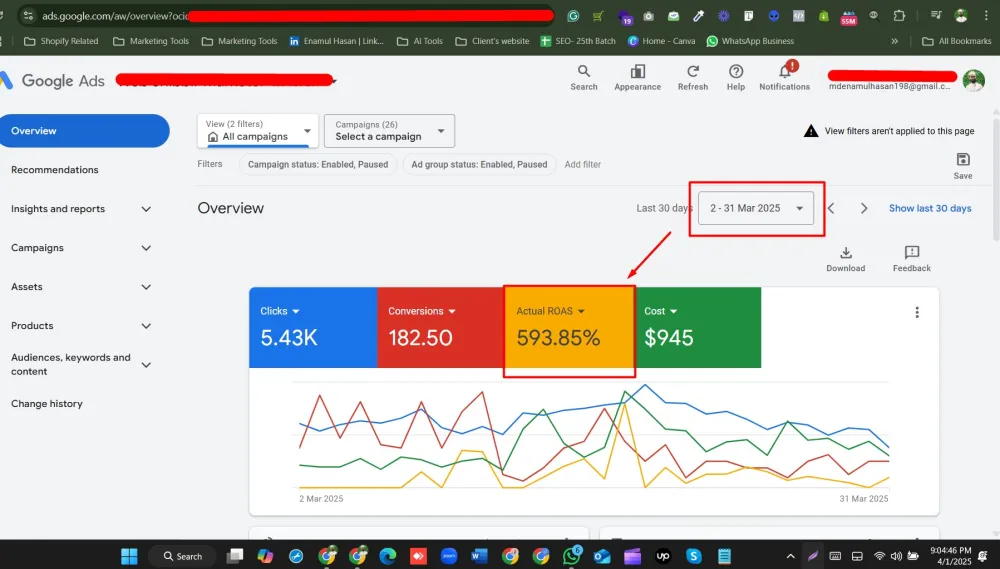Click the site info icon in address bar

click(x=28, y=16)
